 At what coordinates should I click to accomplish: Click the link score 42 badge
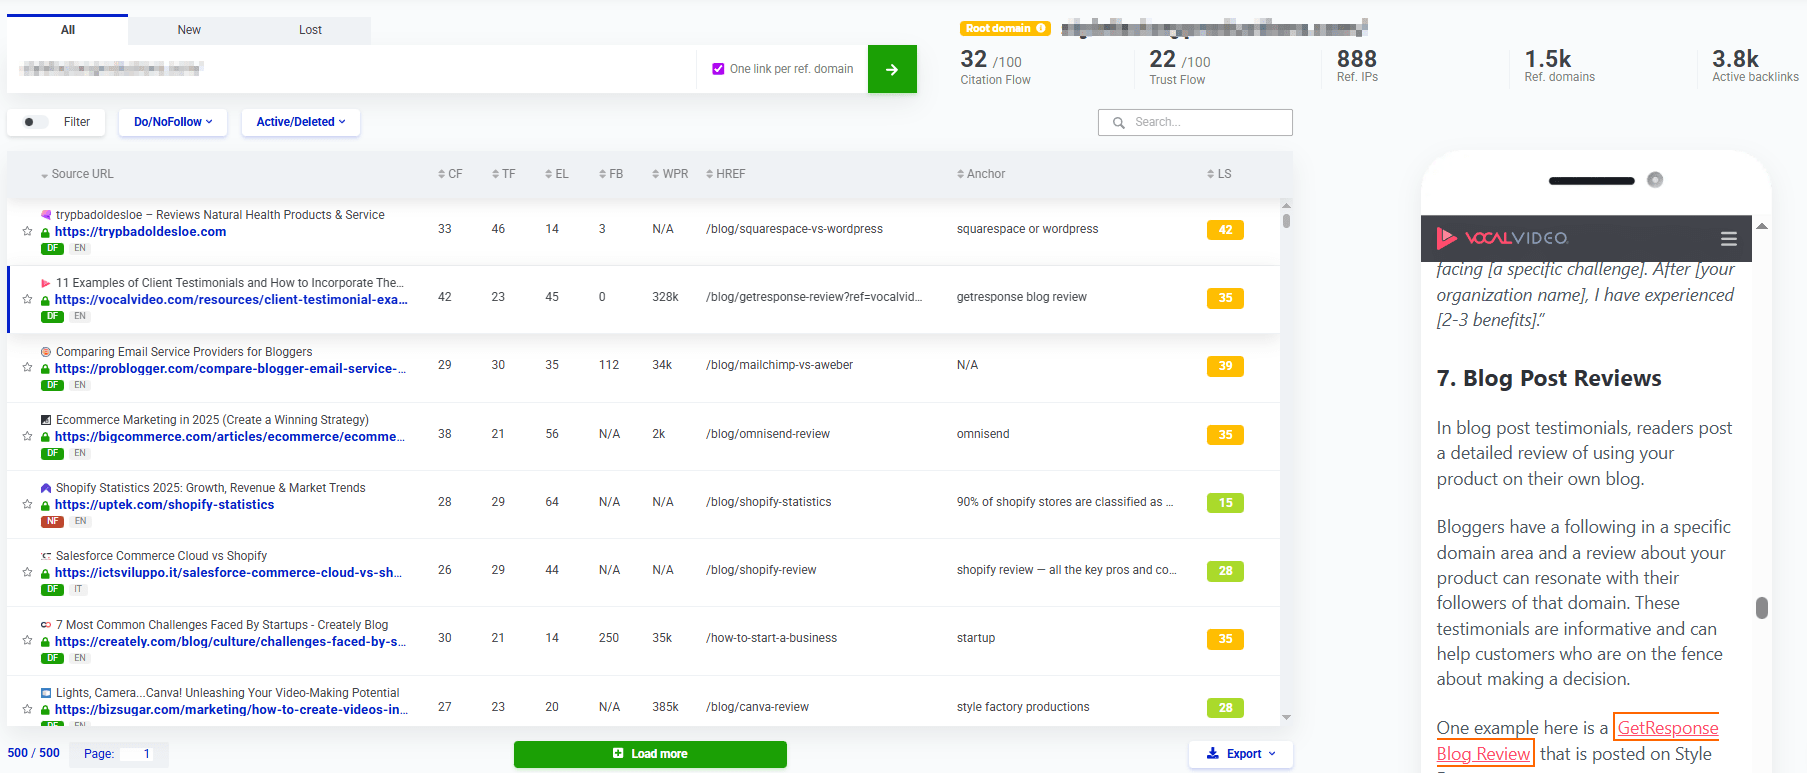(1225, 230)
